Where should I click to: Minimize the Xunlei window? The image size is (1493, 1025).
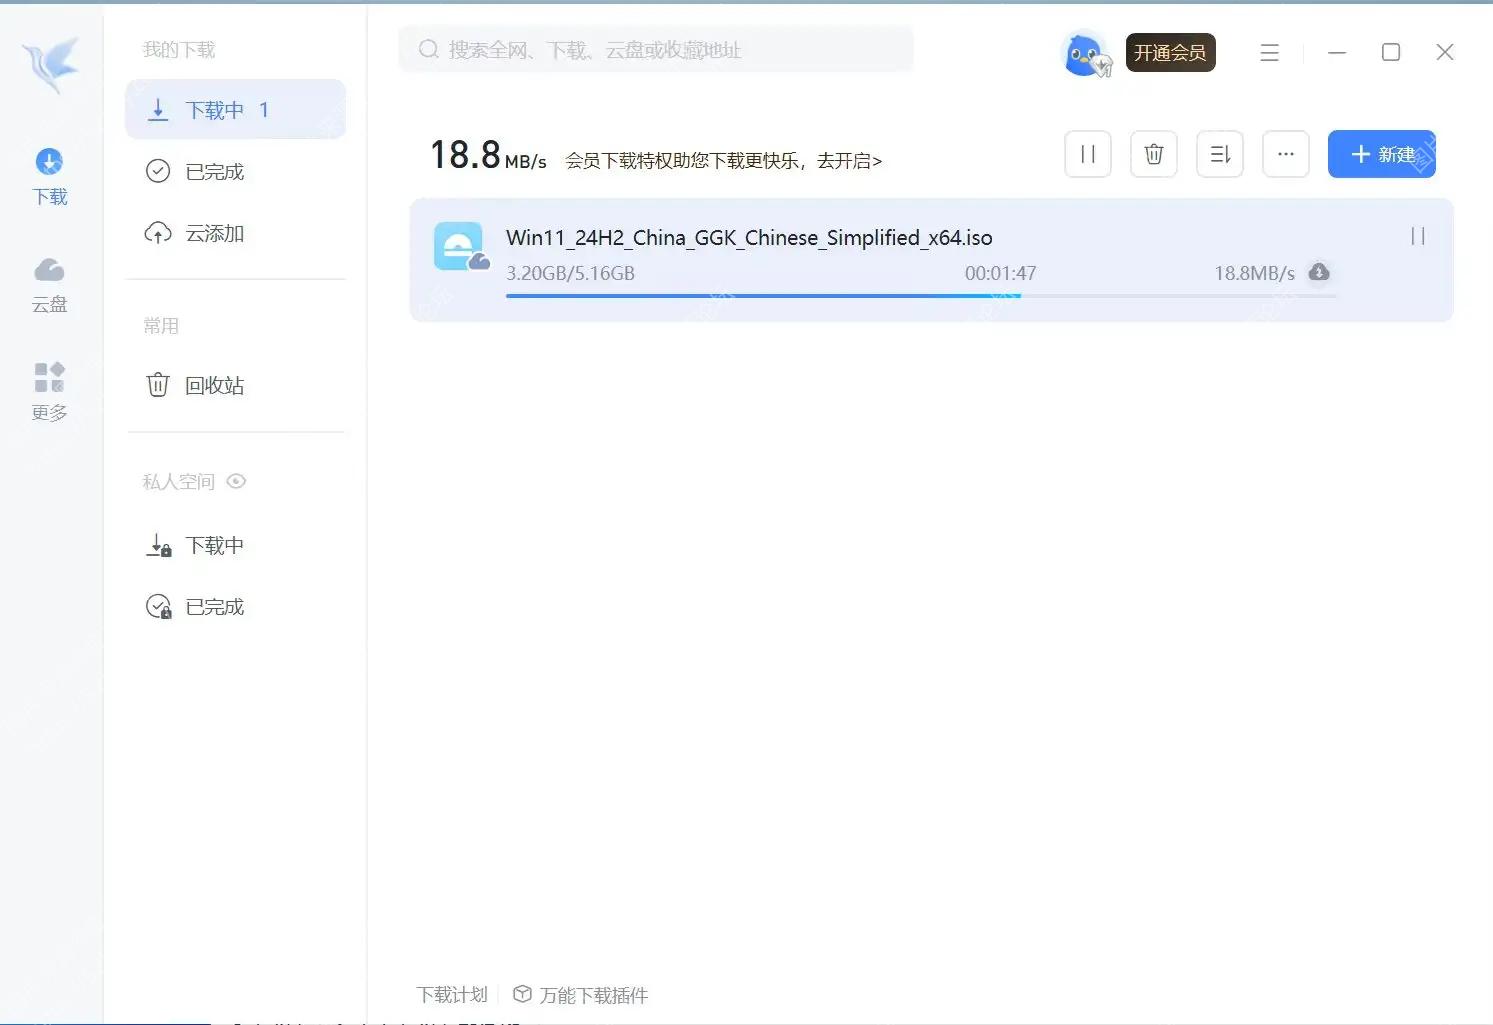1337,52
